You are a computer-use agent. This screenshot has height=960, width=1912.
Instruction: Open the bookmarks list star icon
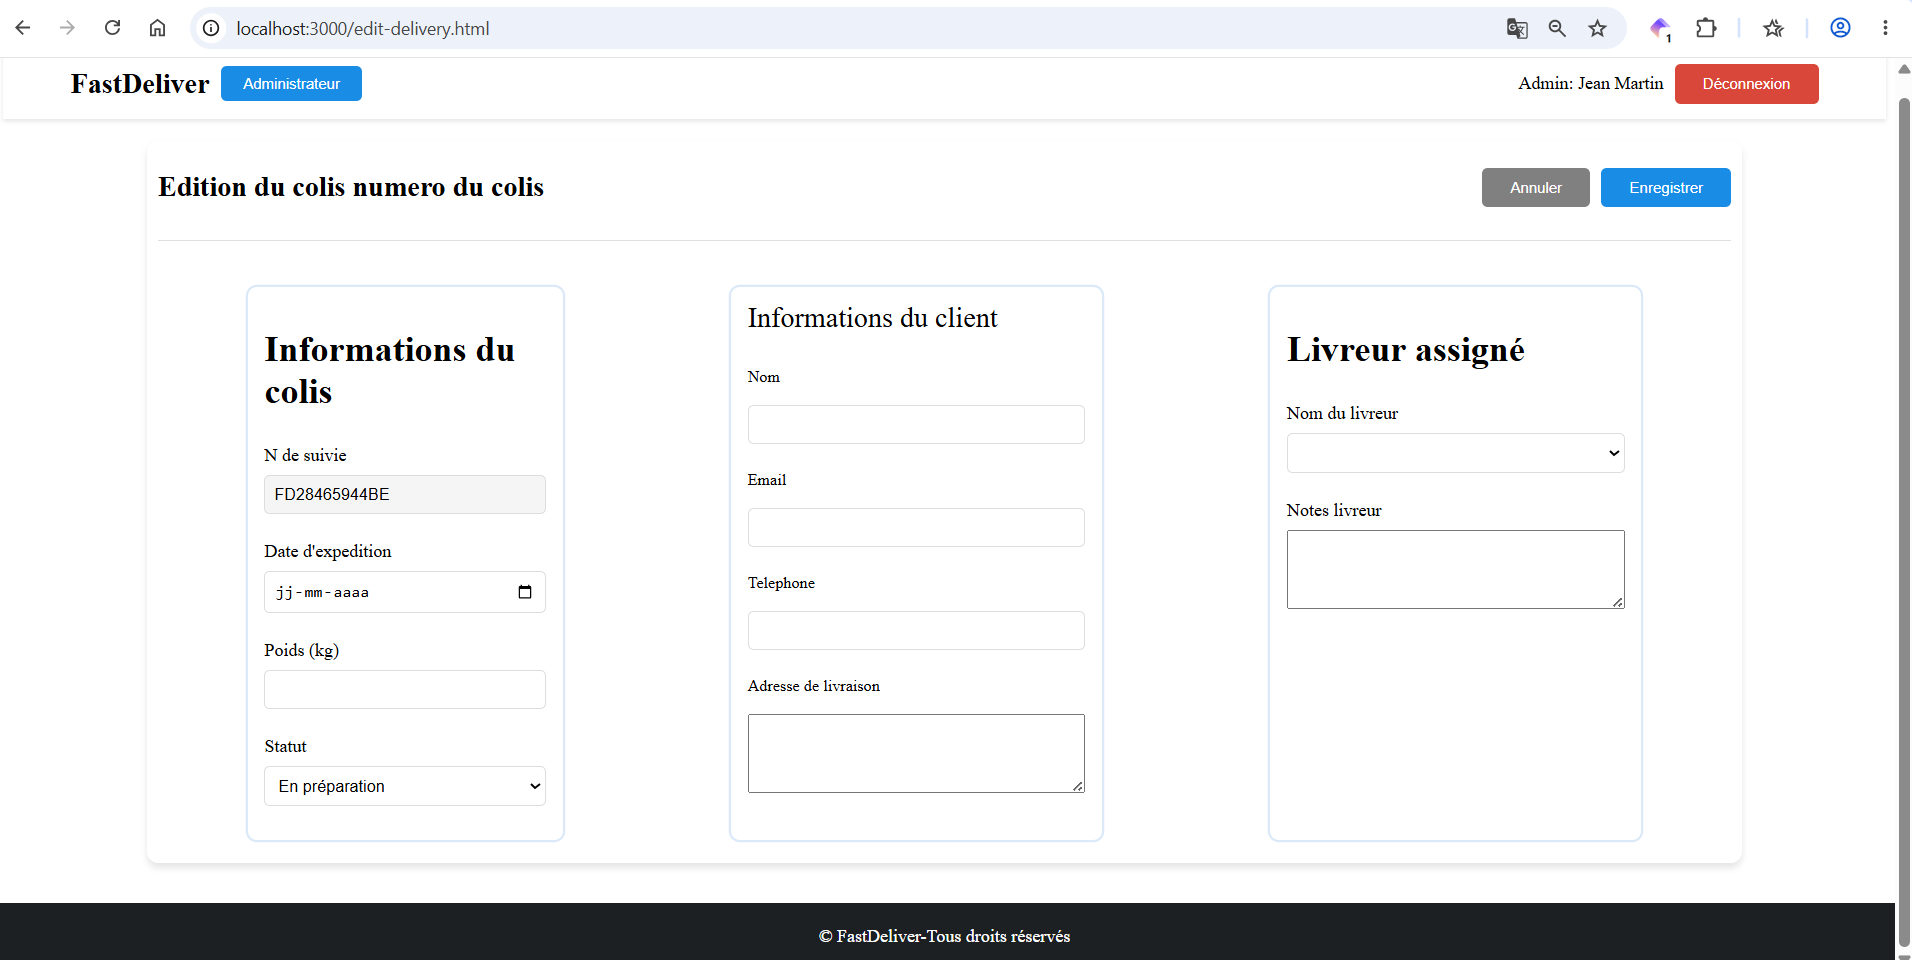(x=1773, y=28)
